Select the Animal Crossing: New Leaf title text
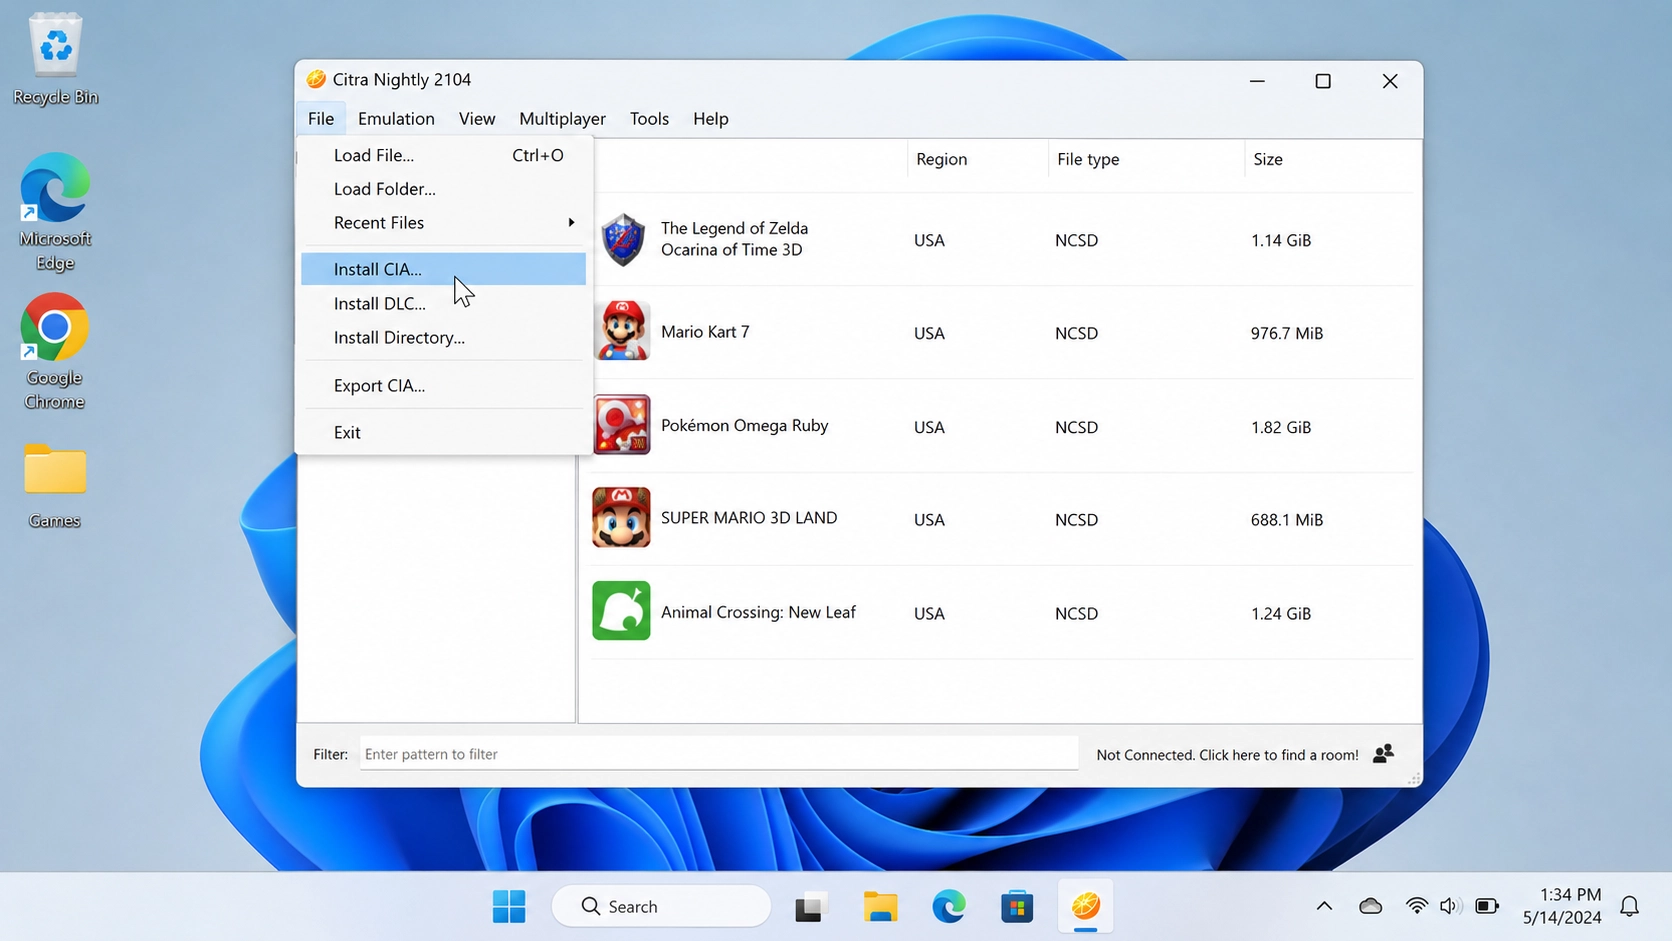 click(758, 612)
